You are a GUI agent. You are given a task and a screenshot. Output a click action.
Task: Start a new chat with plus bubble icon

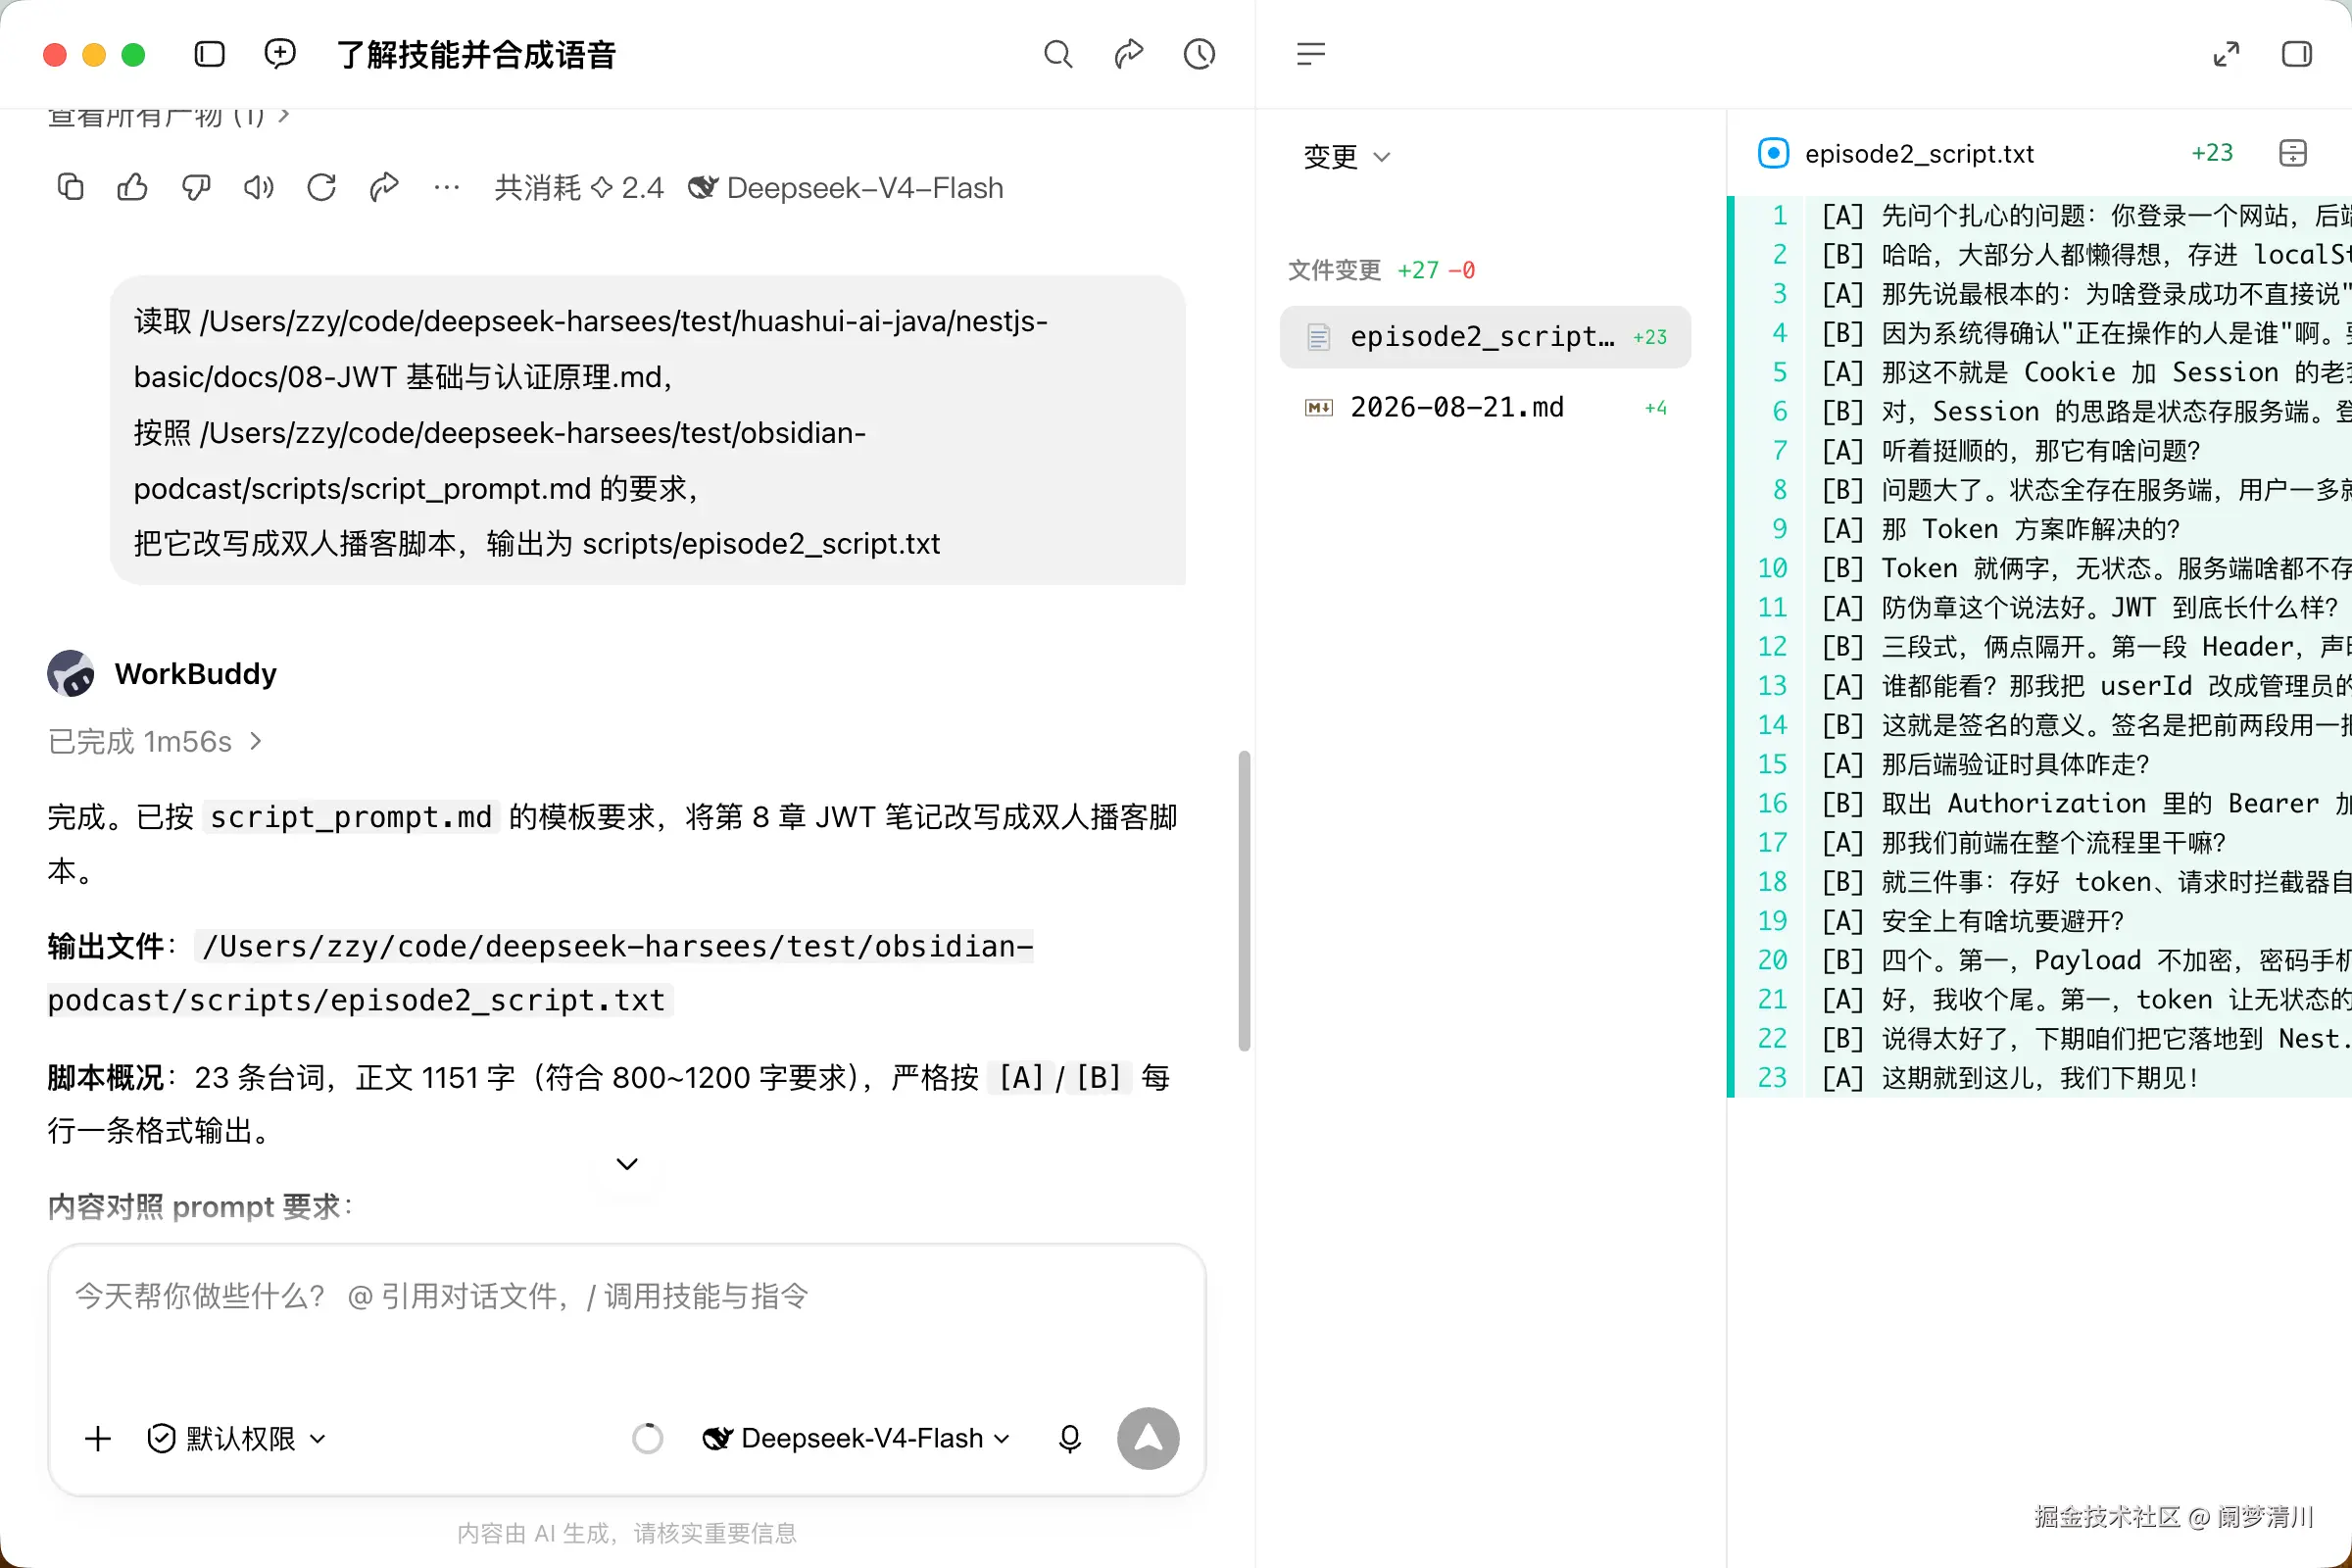(x=280, y=54)
